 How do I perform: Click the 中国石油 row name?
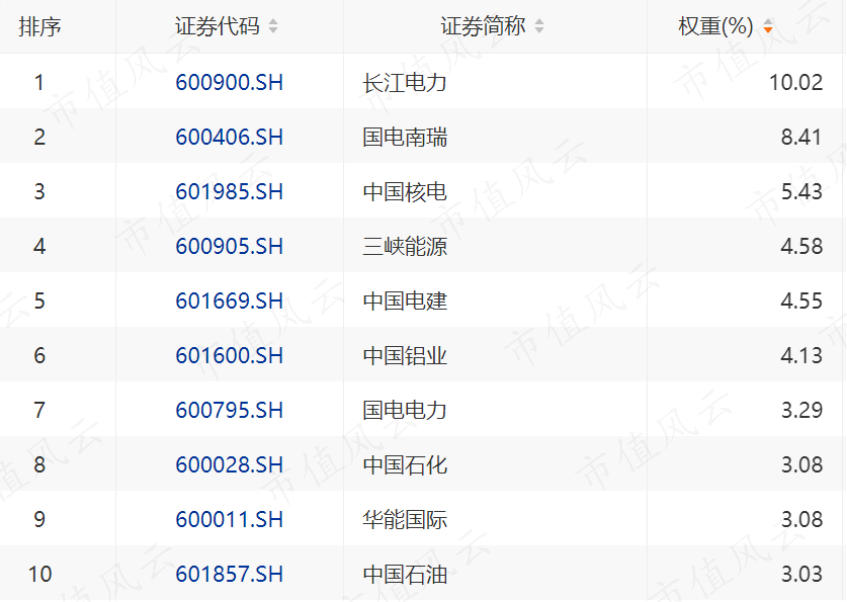(405, 574)
